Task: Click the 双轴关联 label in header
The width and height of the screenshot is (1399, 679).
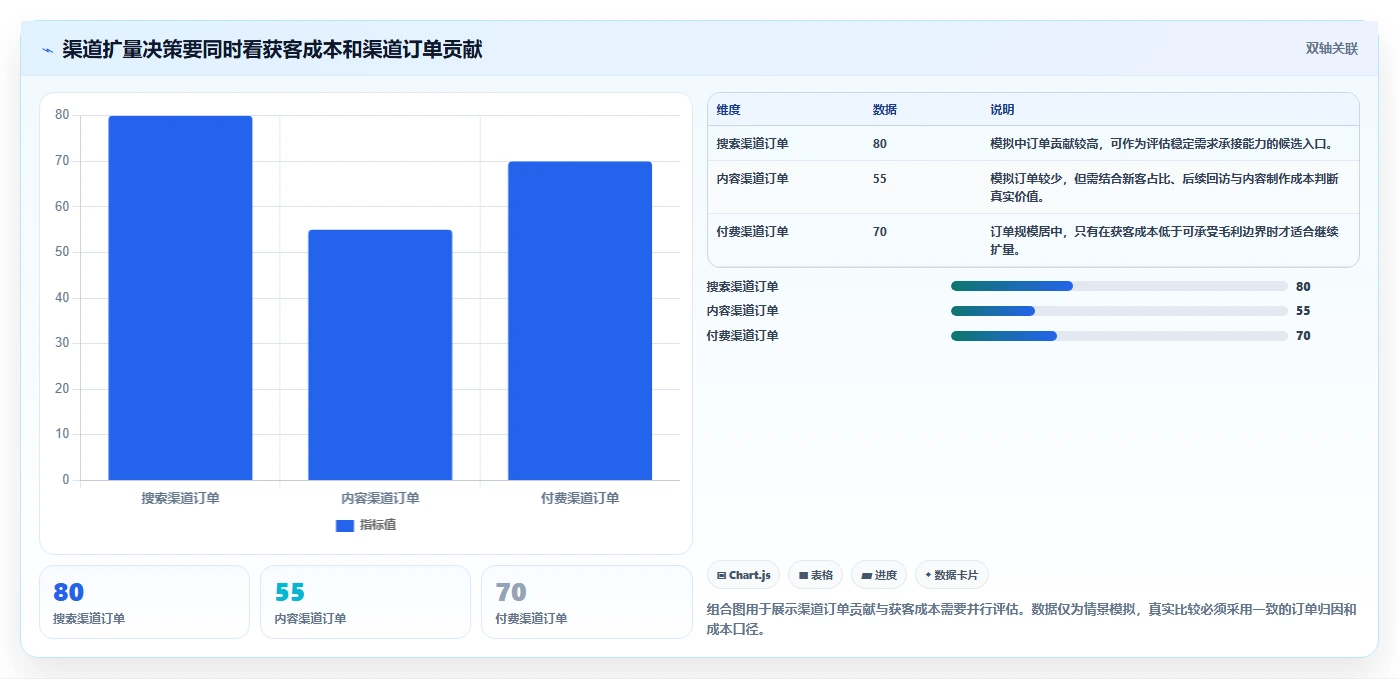Action: (1332, 48)
